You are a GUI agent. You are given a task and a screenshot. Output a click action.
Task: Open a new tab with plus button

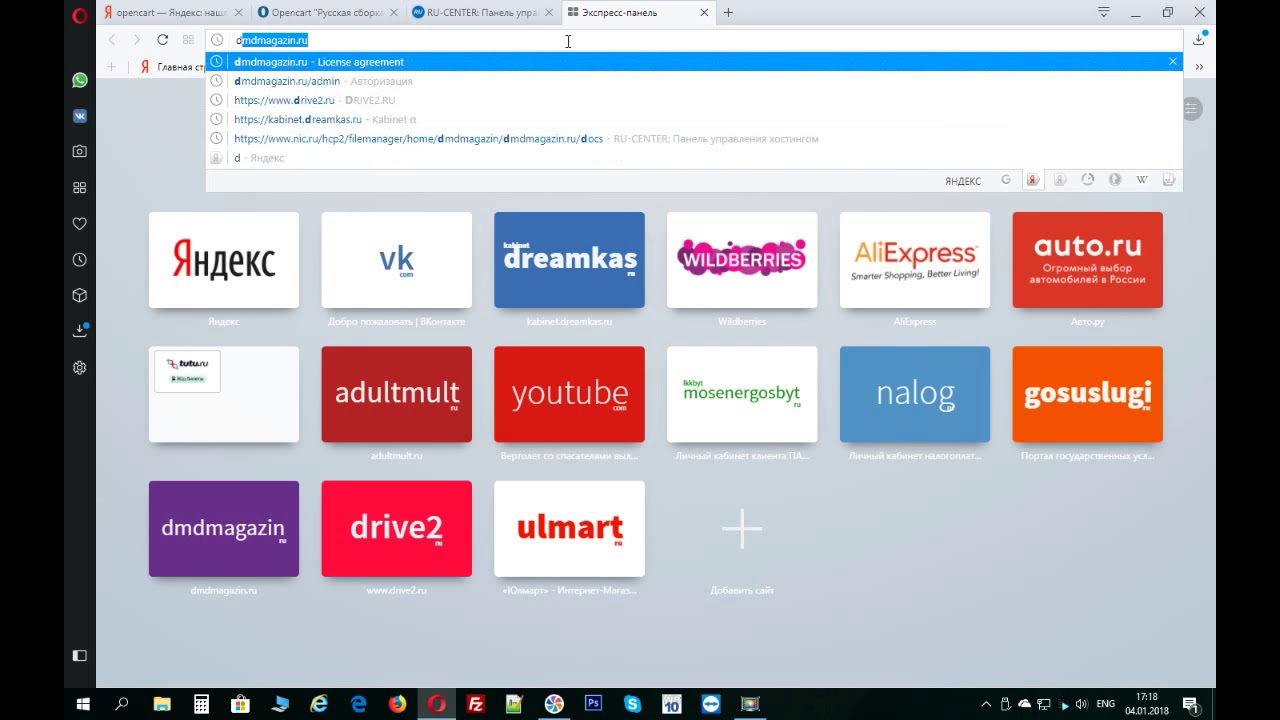[x=728, y=13]
